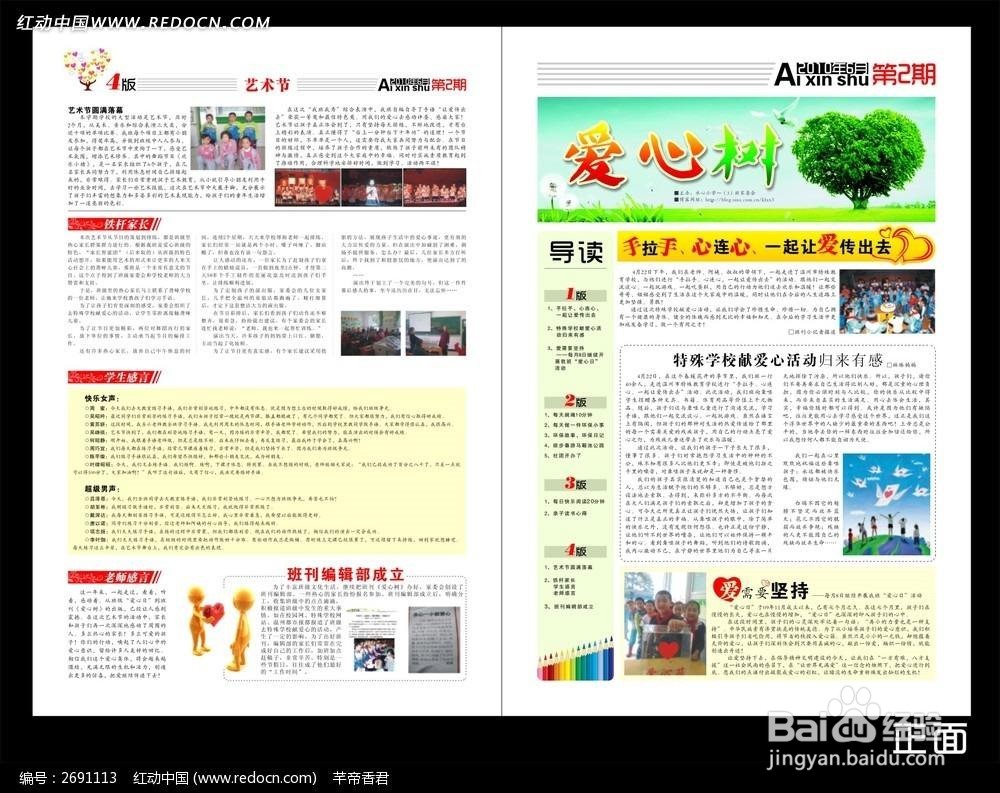1000x793 pixels.
Task: Click the 编号：2691113 caption text
Action: 68,778
